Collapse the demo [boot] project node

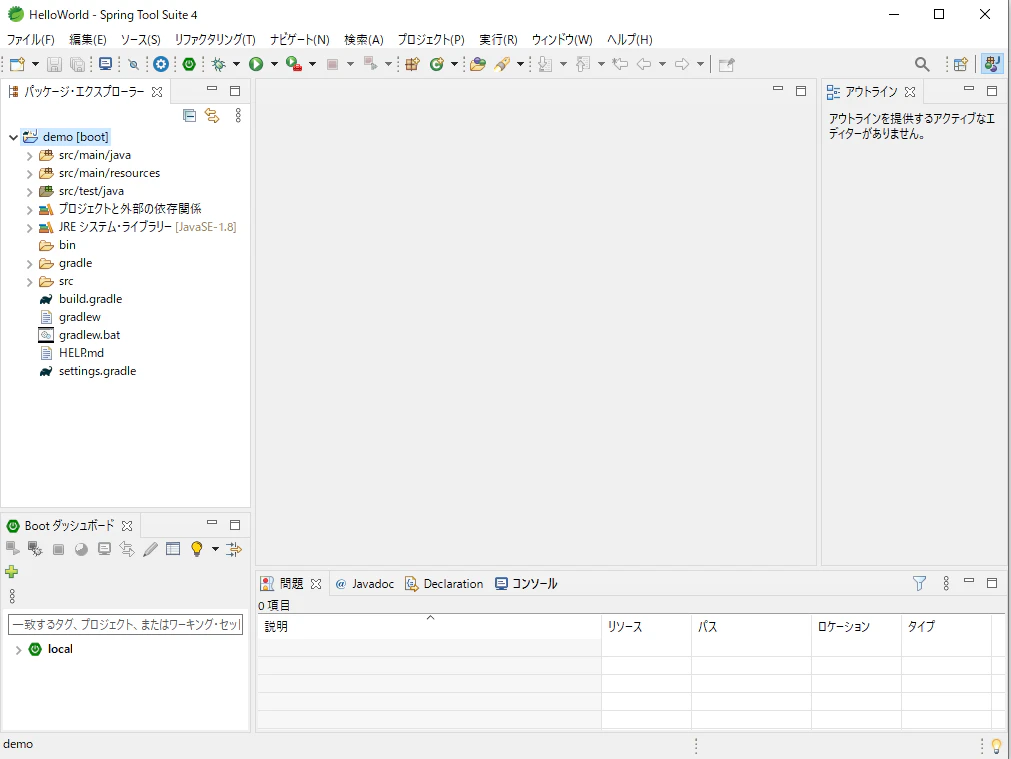13,137
